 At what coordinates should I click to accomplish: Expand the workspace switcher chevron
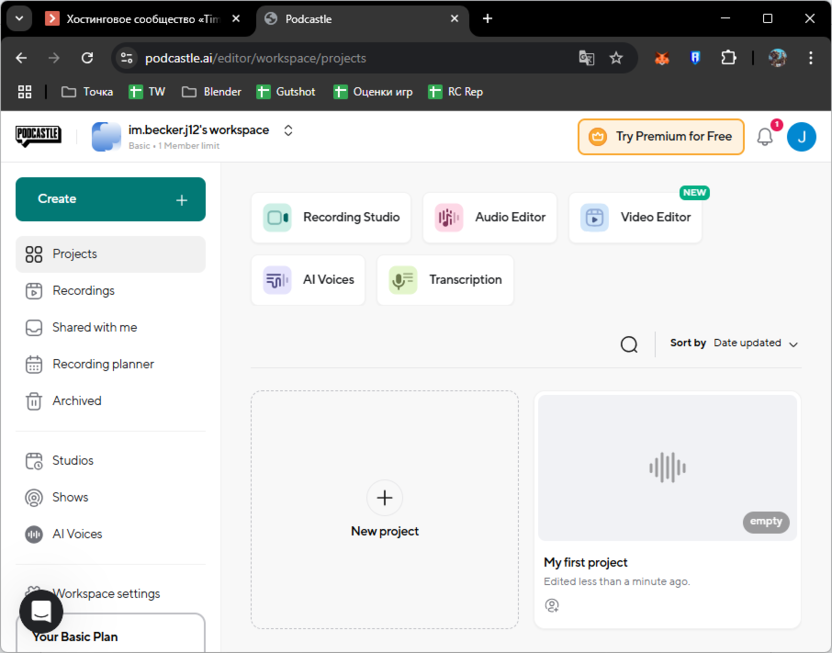pyautogui.click(x=288, y=131)
